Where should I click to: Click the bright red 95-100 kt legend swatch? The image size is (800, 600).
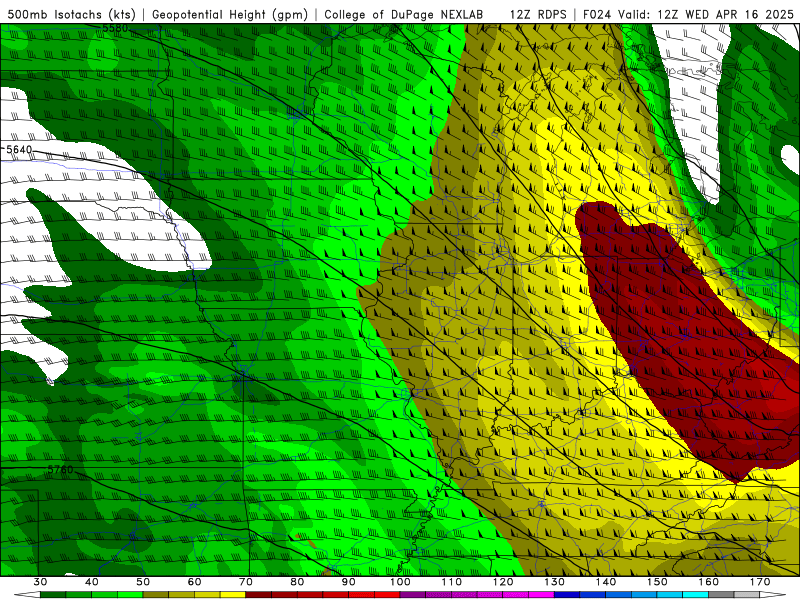pyautogui.click(x=387, y=595)
